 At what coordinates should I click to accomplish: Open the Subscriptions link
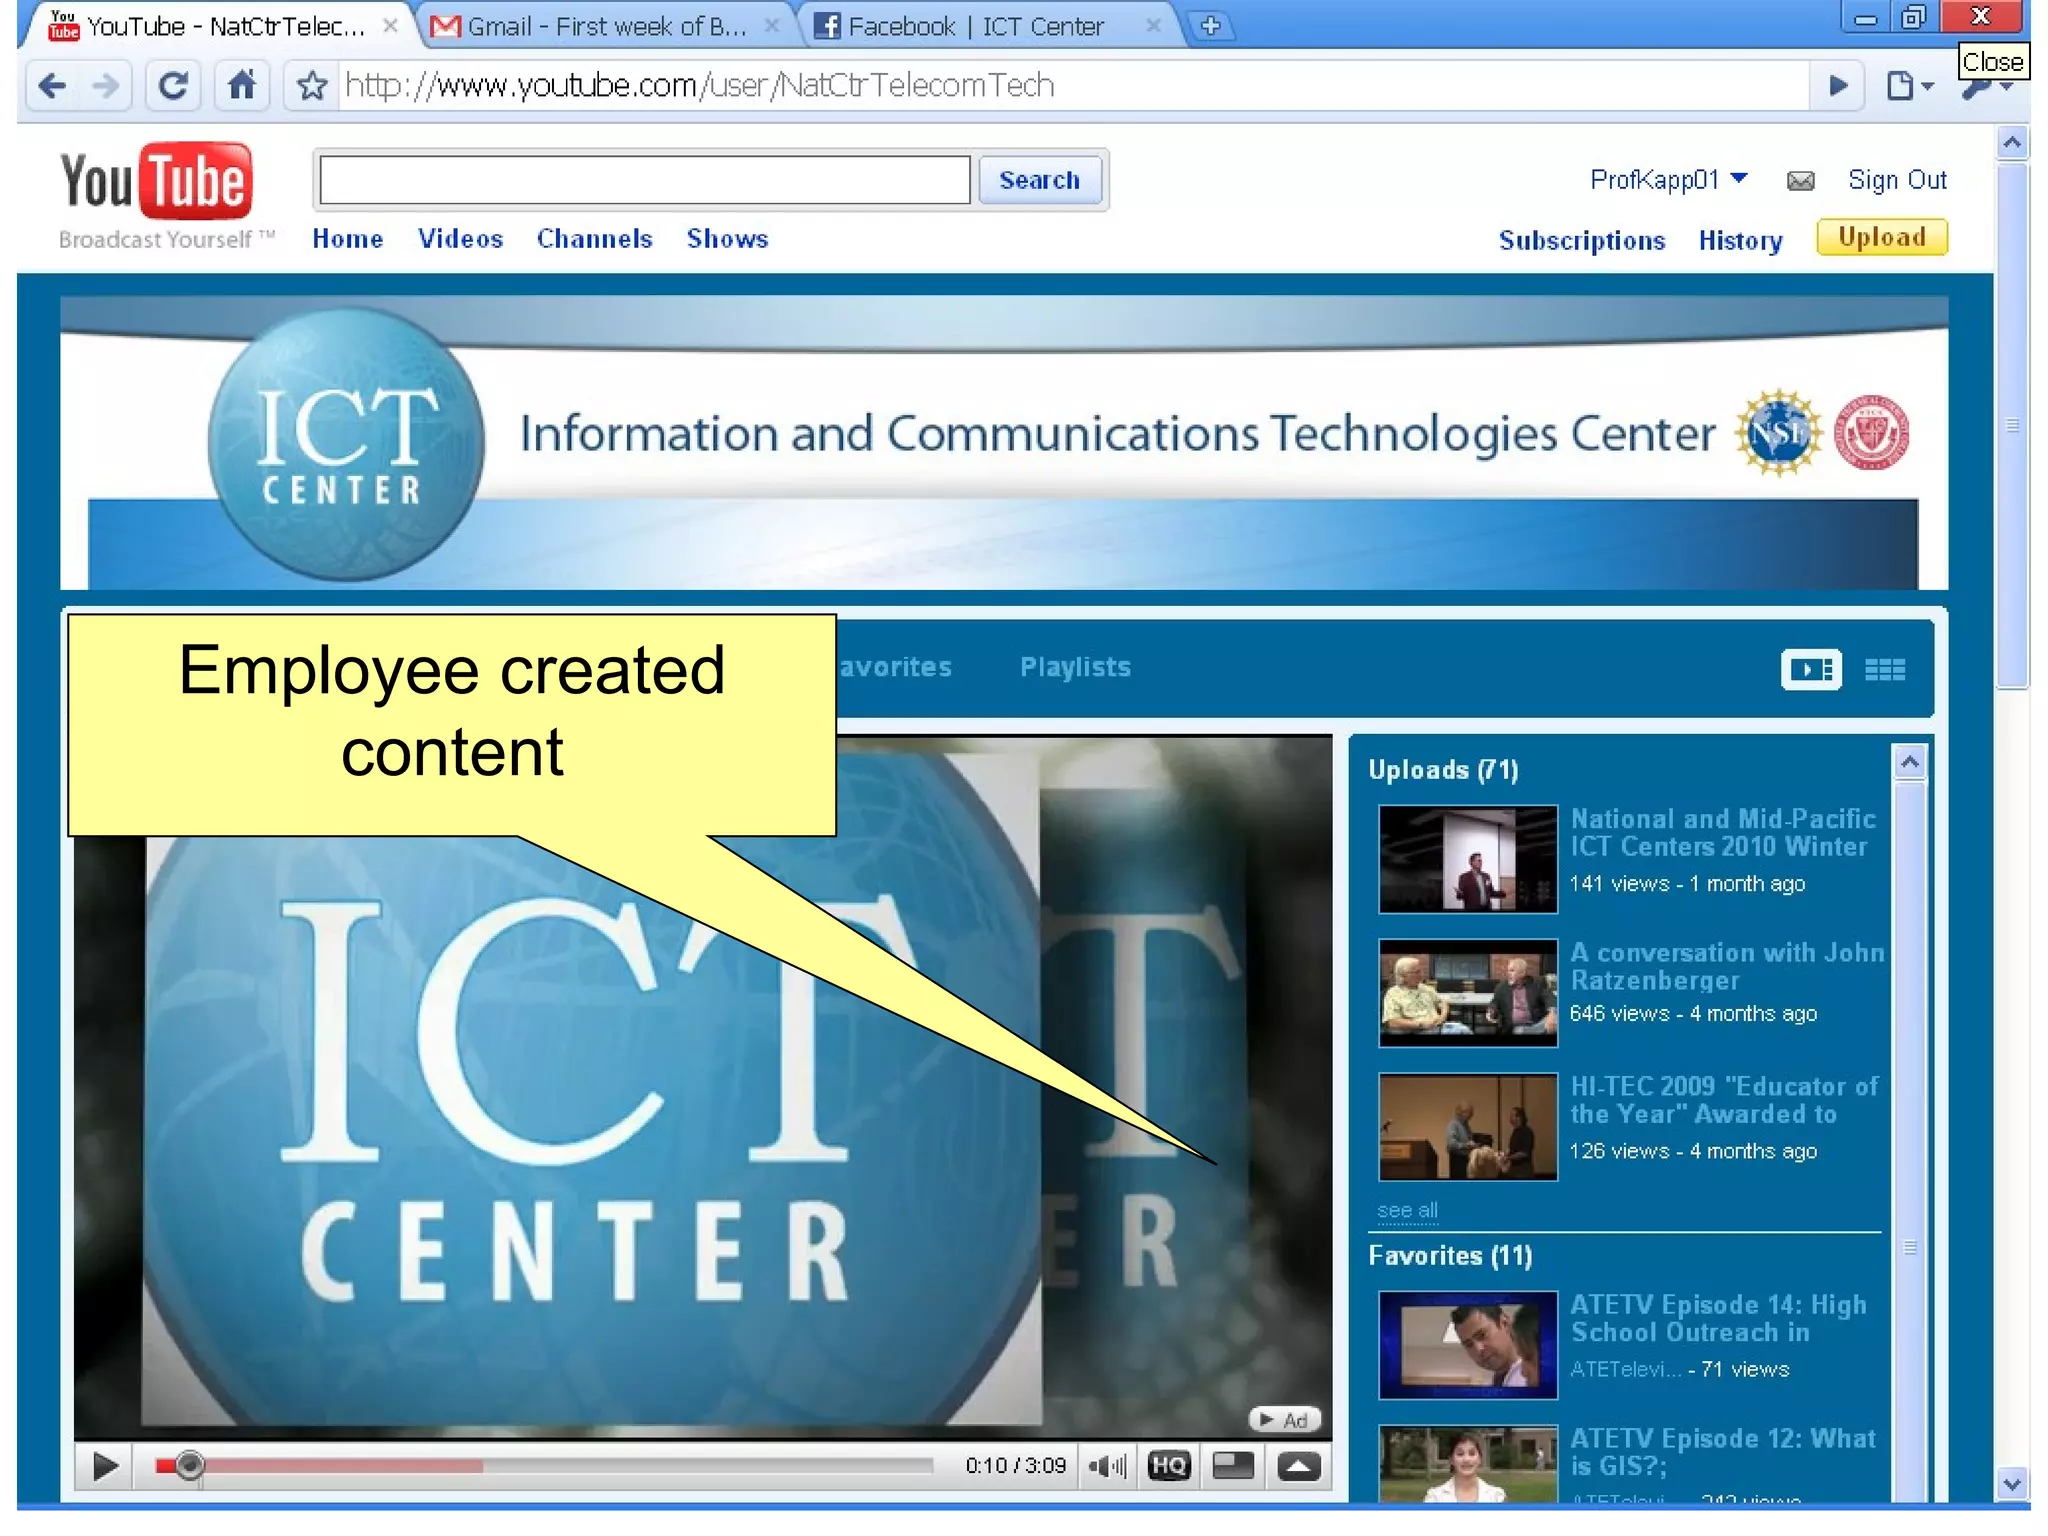(x=1582, y=241)
